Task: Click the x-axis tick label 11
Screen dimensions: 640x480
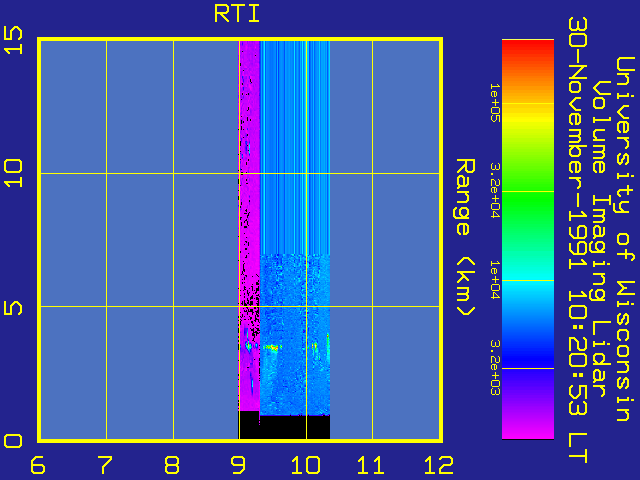Action: click(371, 465)
